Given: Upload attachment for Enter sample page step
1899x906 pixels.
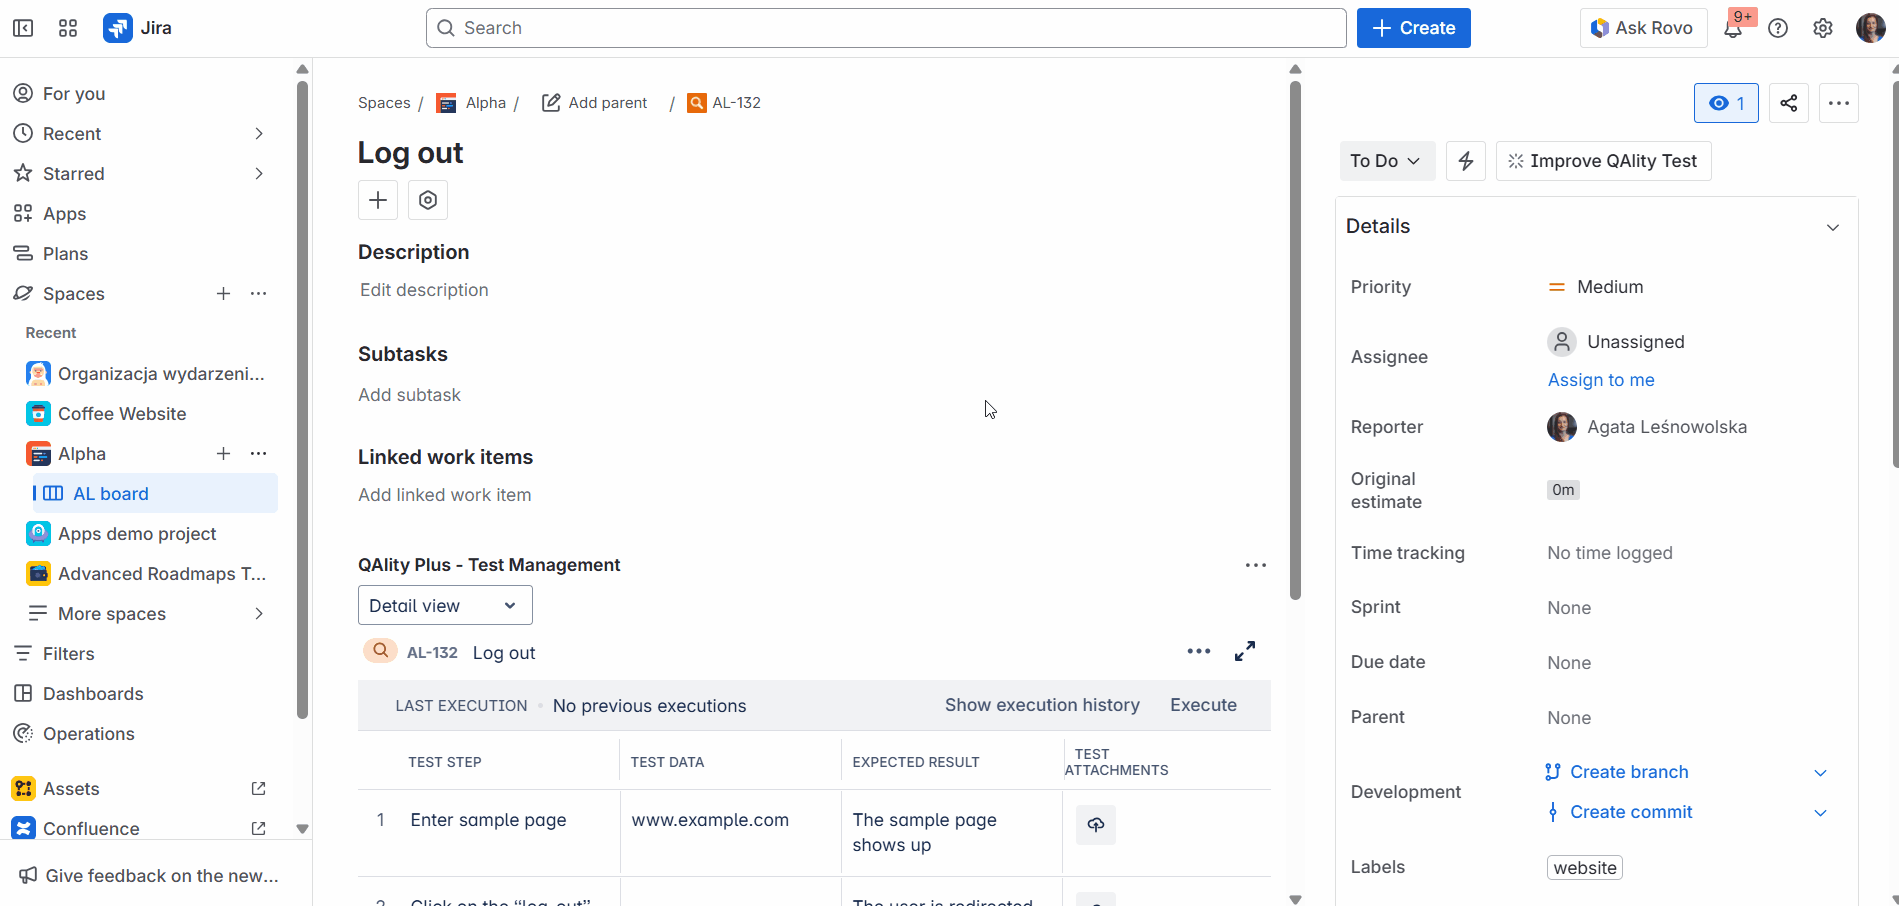Looking at the screenshot, I should (1096, 825).
